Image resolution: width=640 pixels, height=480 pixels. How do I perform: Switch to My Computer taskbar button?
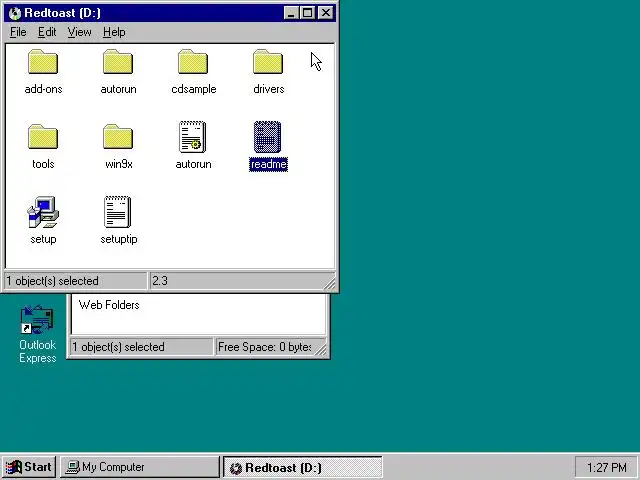140,467
